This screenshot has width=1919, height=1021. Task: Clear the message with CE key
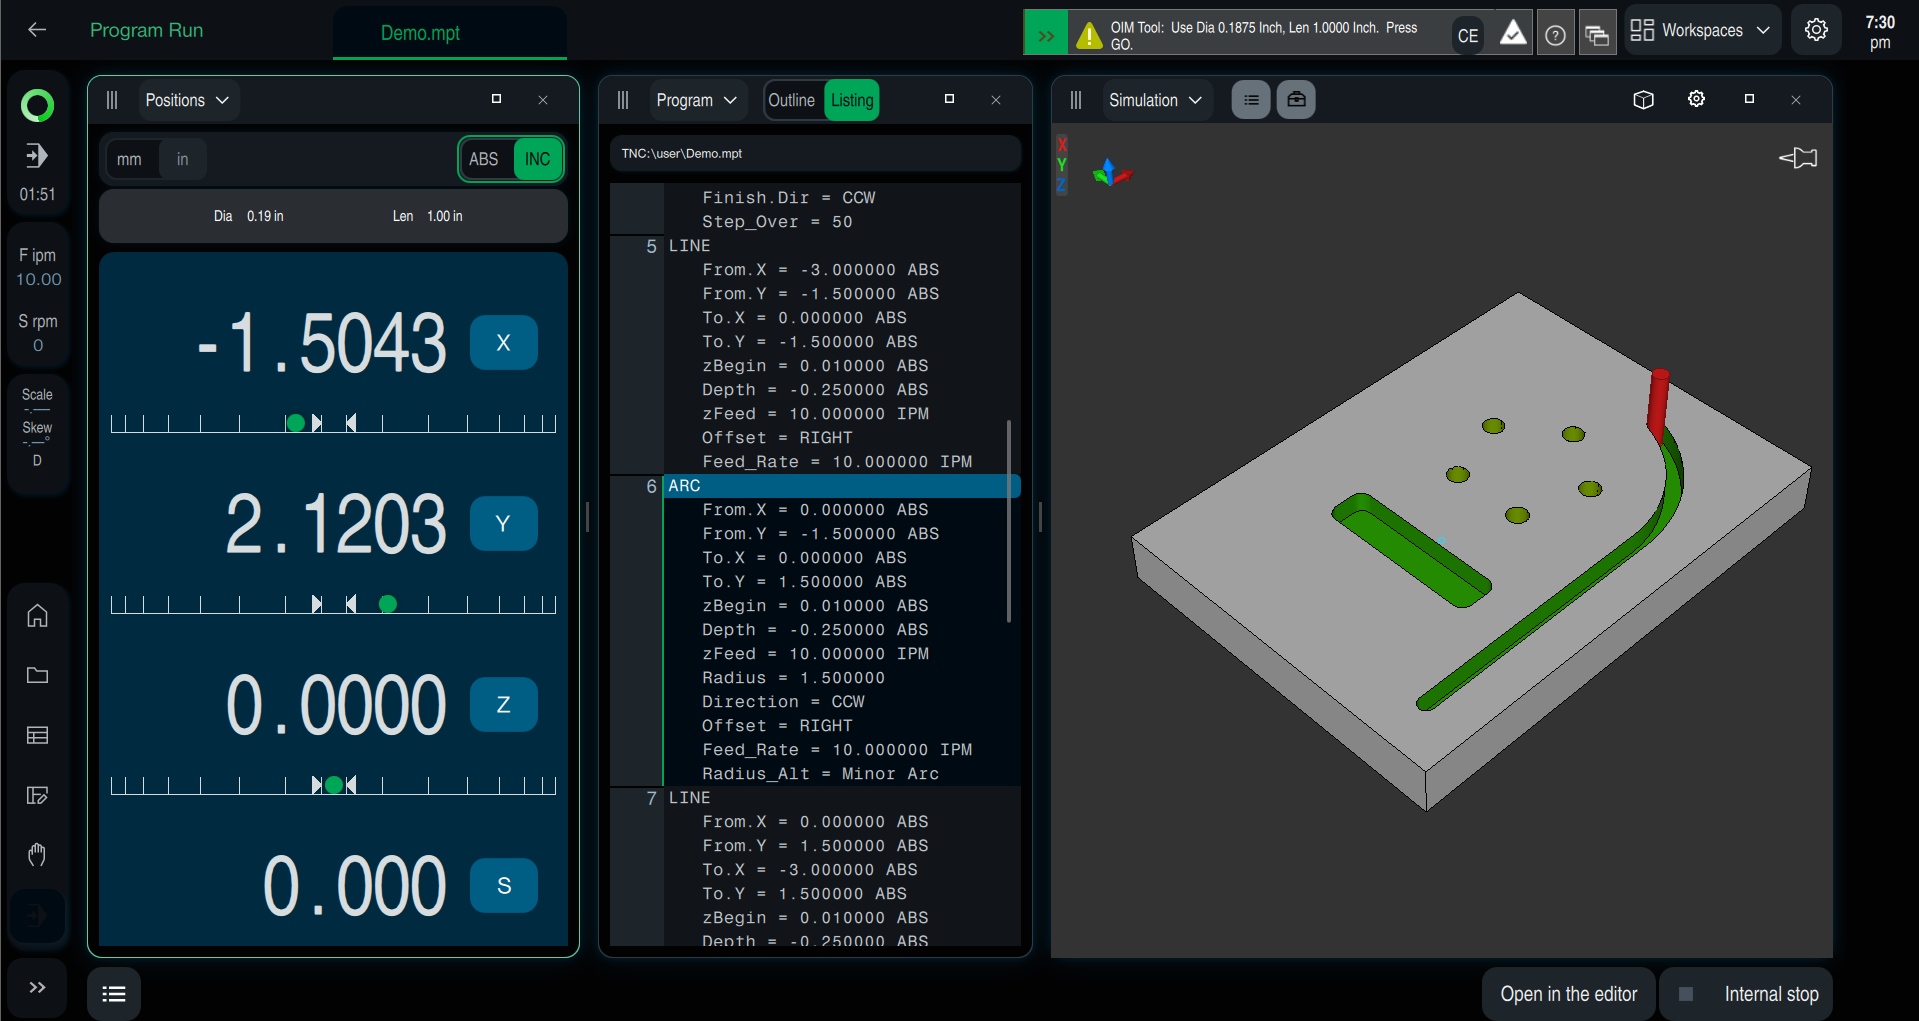(1467, 35)
